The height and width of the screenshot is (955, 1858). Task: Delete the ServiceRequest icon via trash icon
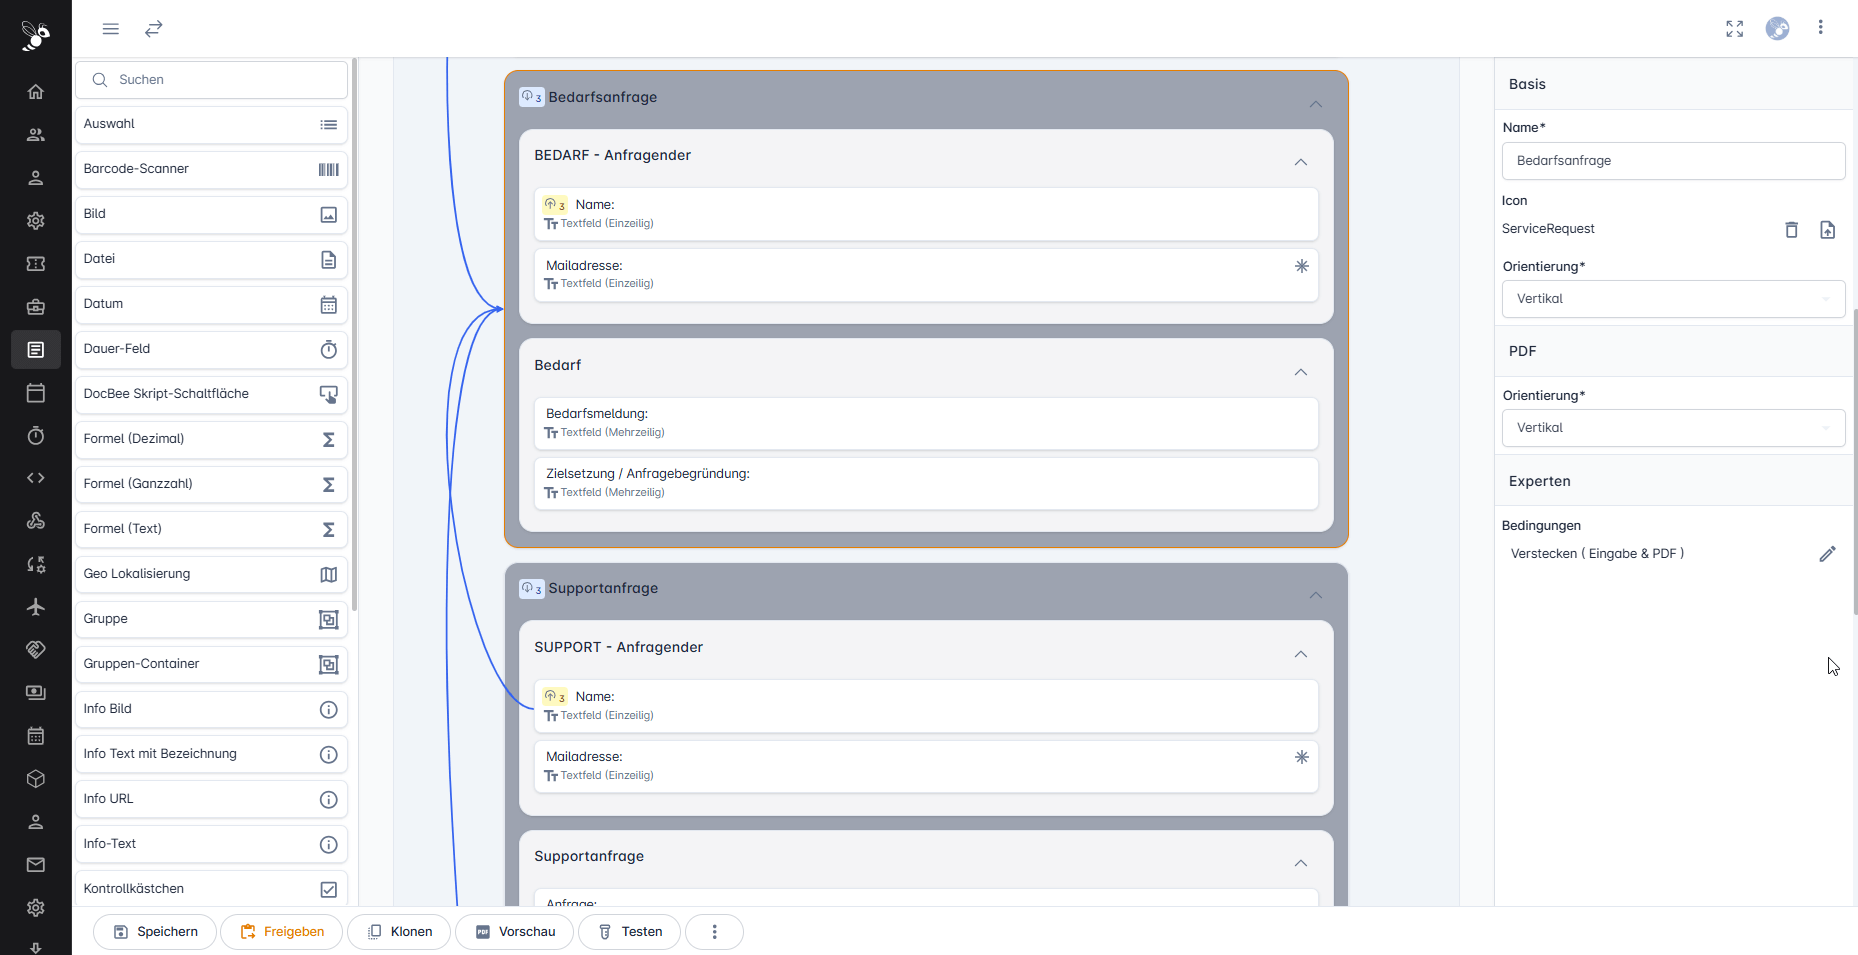click(x=1791, y=230)
